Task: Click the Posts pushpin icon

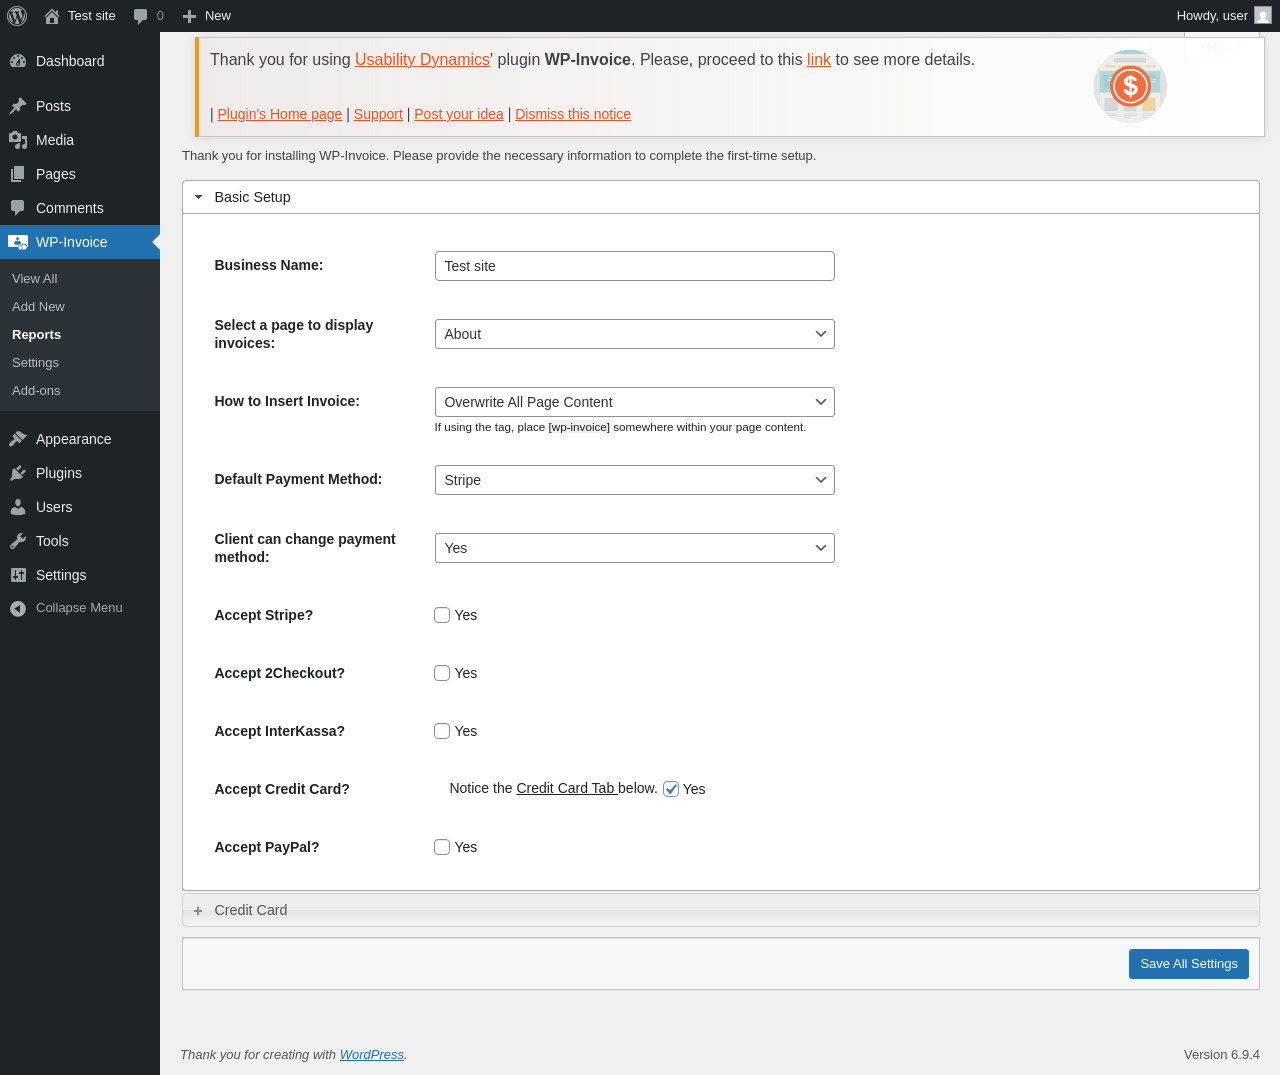Action: click(18, 106)
